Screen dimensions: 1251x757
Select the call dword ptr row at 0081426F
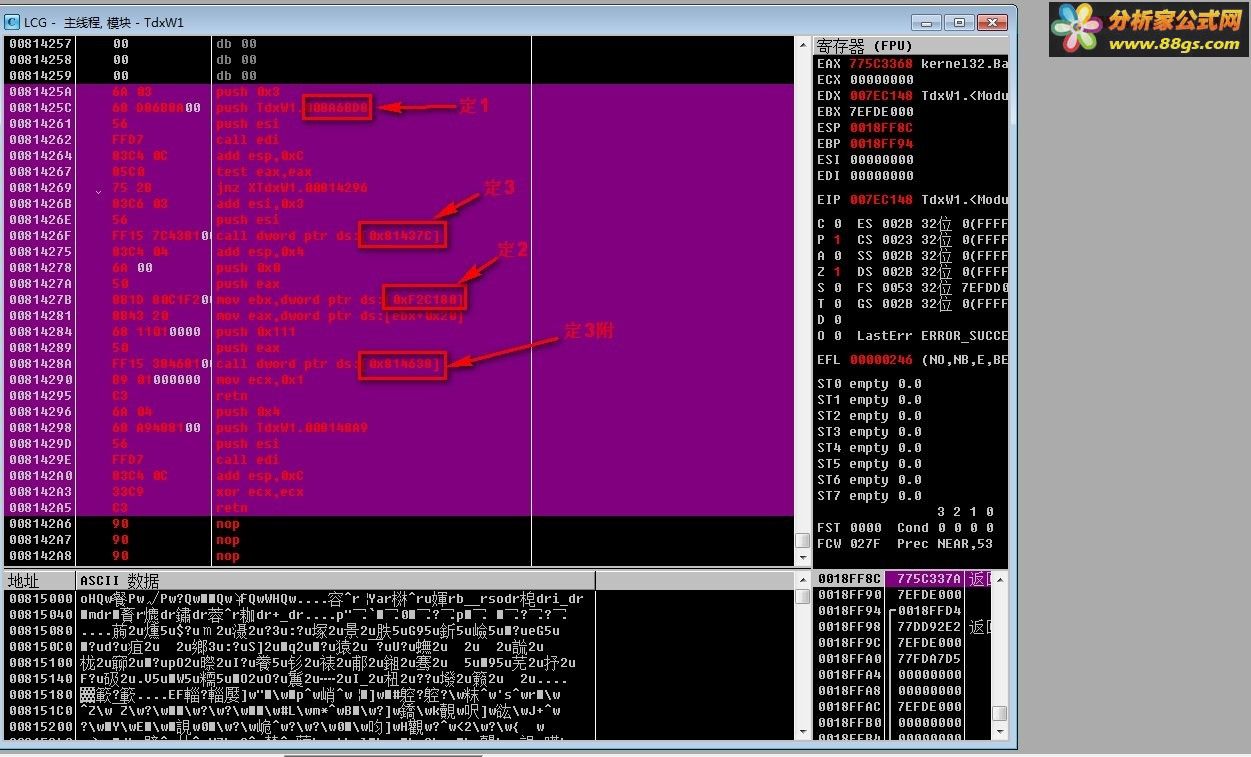[x=400, y=236]
